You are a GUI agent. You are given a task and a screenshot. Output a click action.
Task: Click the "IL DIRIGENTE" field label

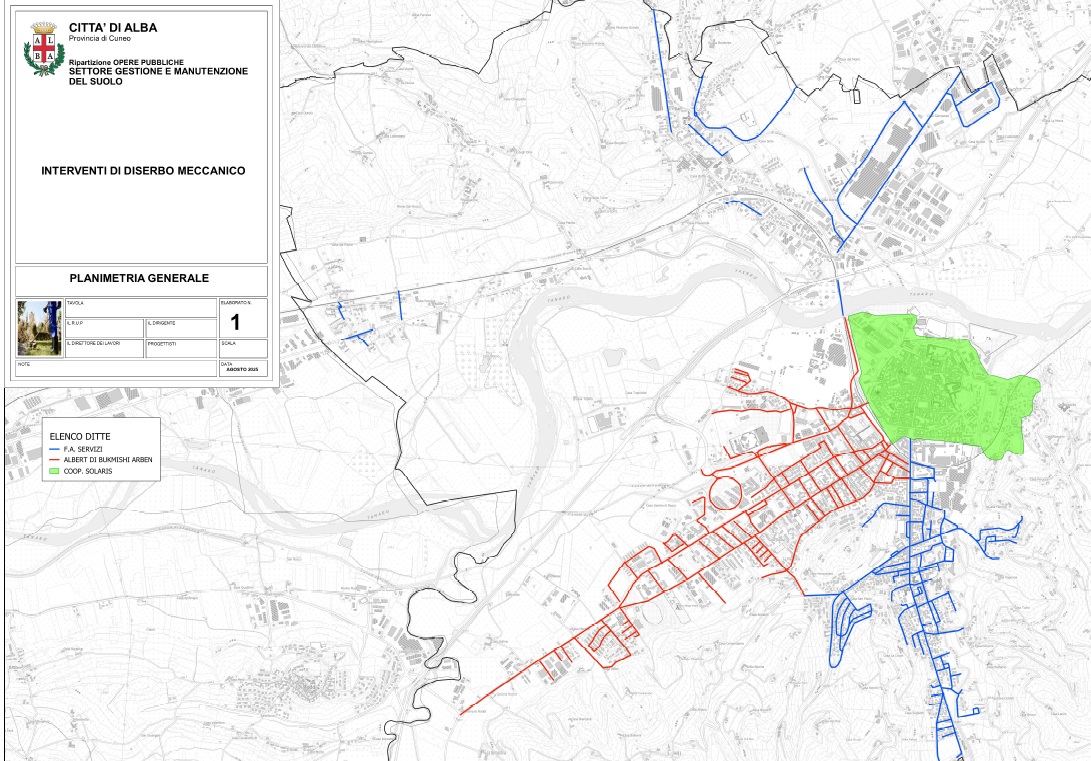pyautogui.click(x=161, y=323)
